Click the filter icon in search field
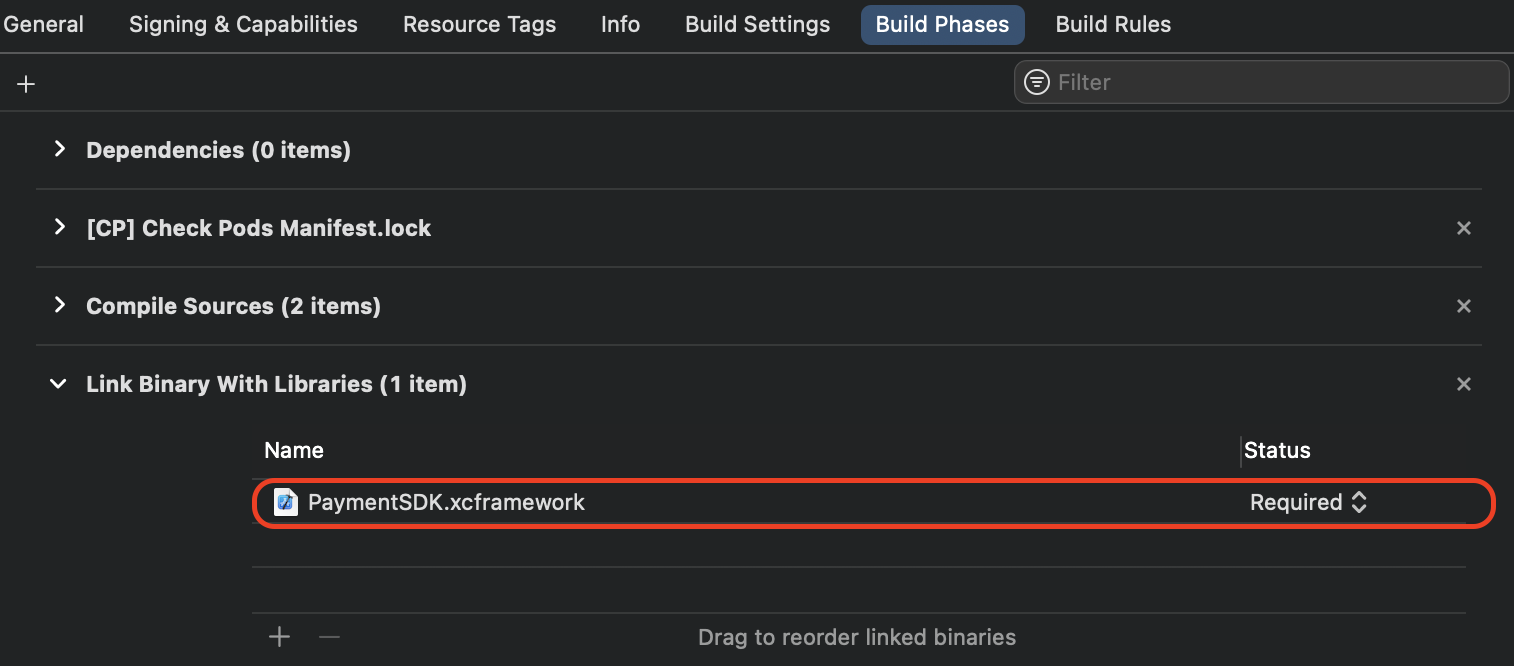Viewport: 1514px width, 666px height. (1037, 82)
